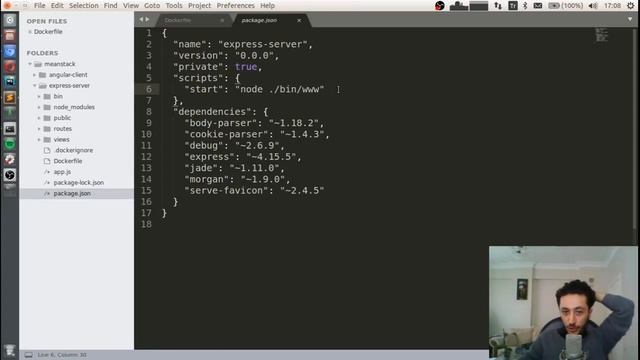Open the View menu
640x360 pixels.
pyautogui.click(x=131, y=6)
